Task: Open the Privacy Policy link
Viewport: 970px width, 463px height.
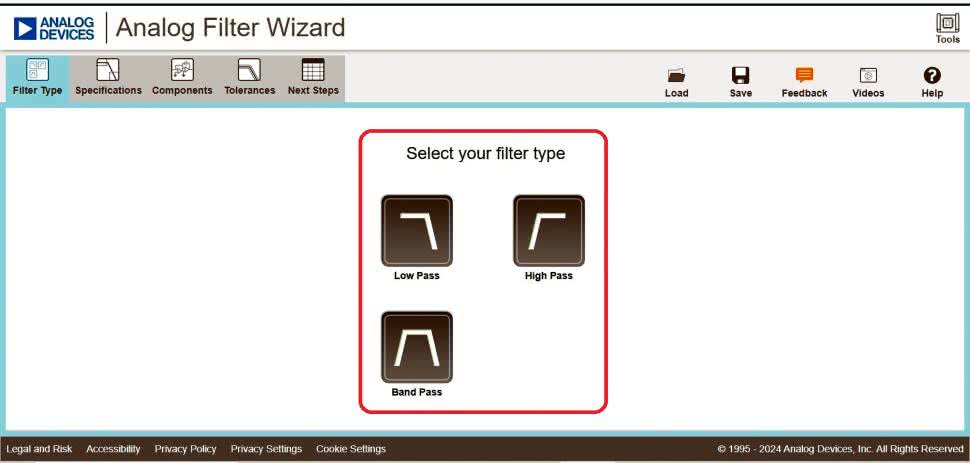Action: (x=185, y=449)
